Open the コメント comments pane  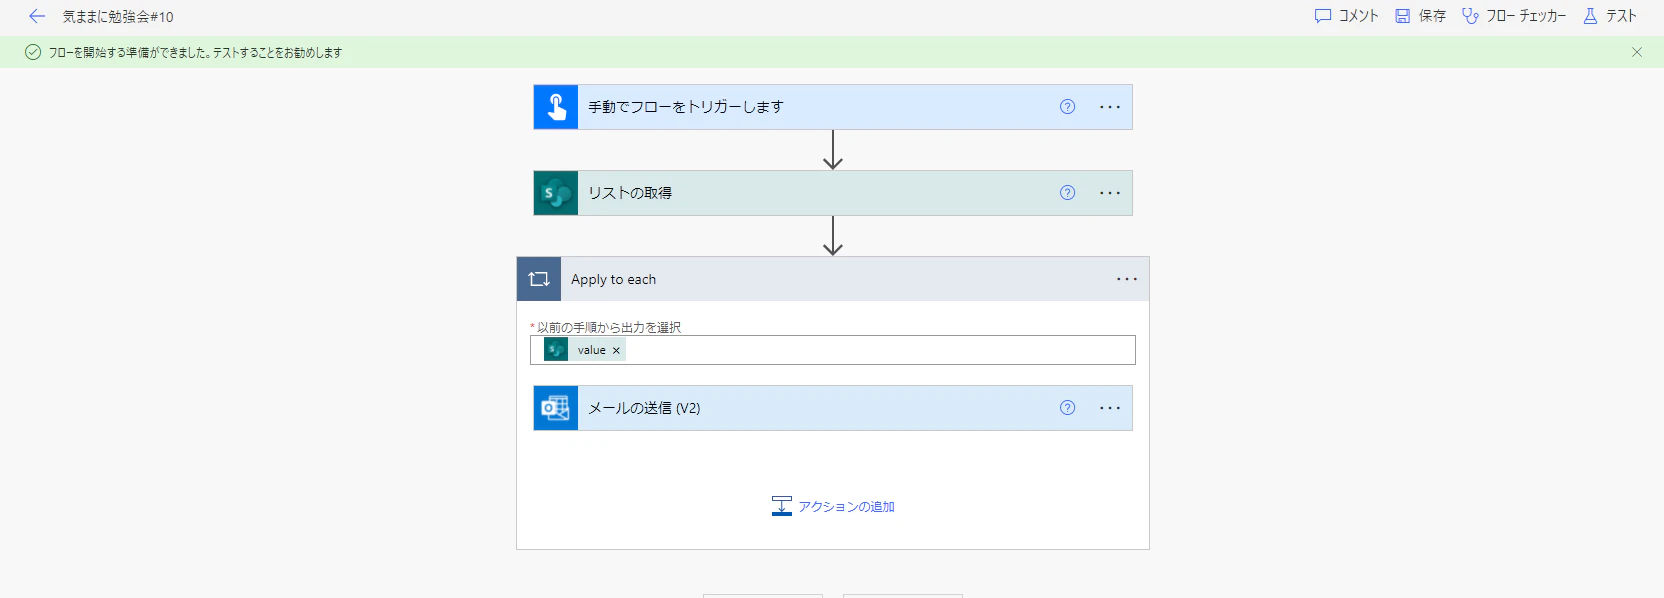point(1346,16)
